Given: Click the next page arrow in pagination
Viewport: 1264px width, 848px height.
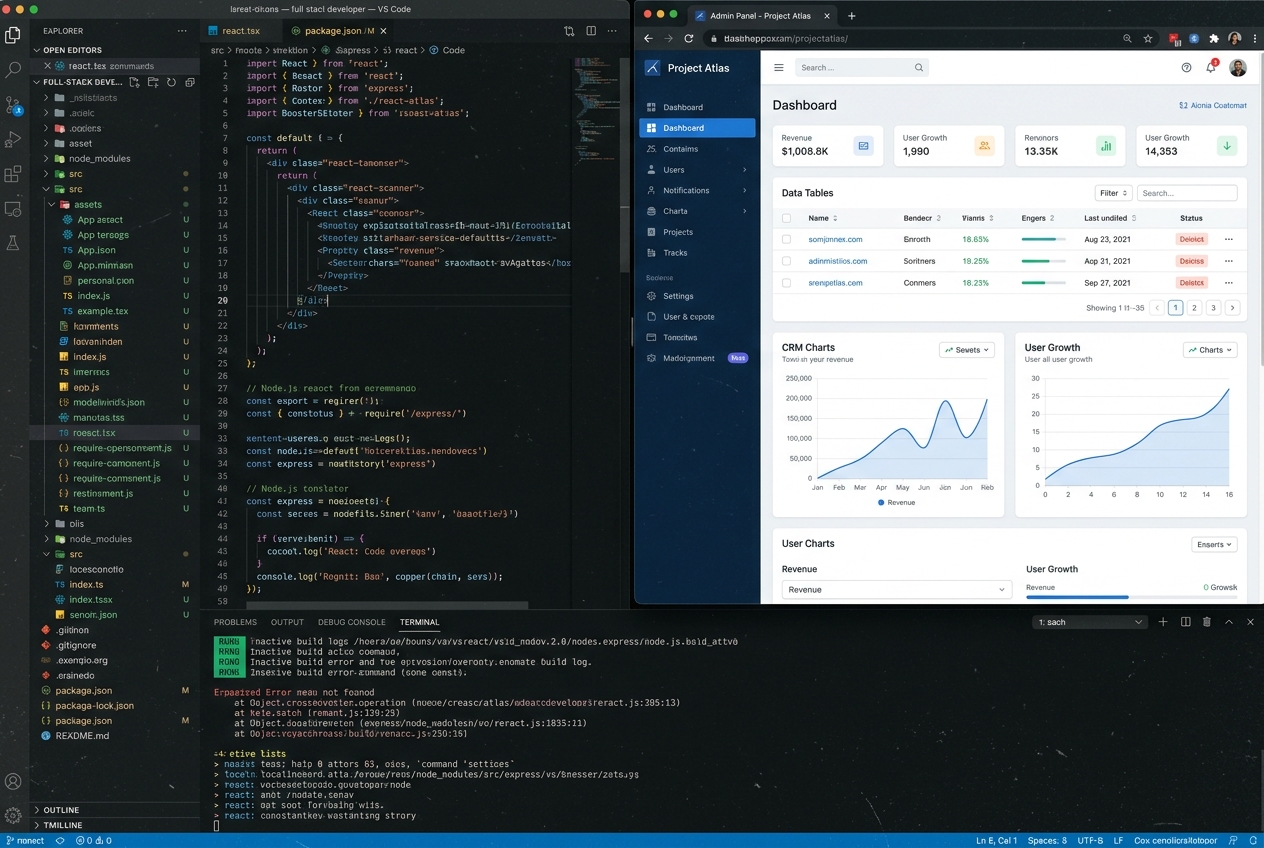Looking at the screenshot, I should point(1232,308).
